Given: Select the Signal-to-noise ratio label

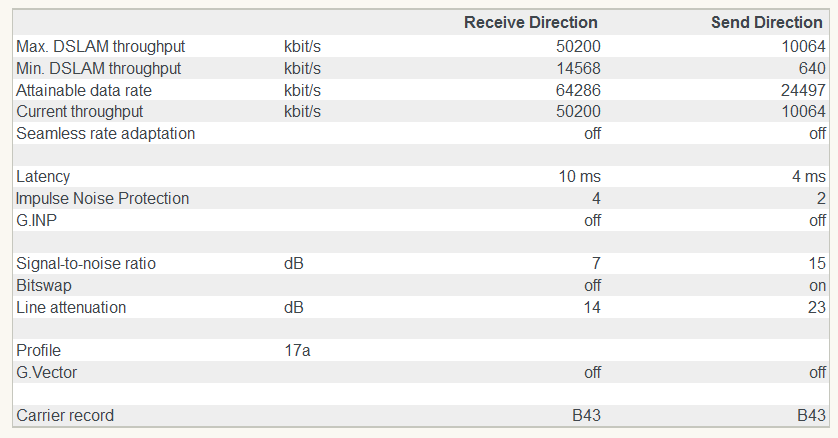Looking at the screenshot, I should tap(86, 264).
